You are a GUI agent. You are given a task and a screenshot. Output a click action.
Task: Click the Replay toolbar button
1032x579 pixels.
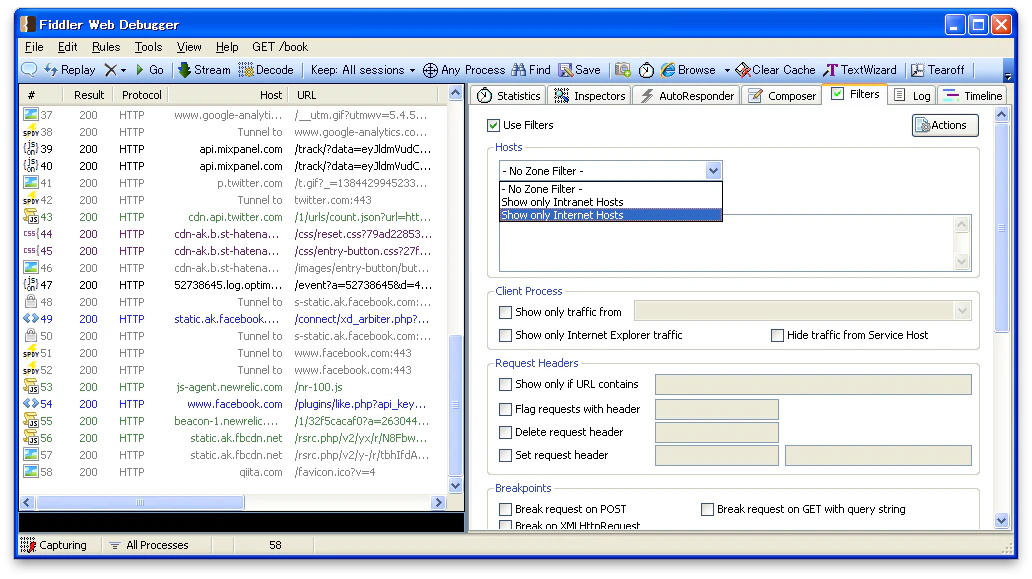pyautogui.click(x=70, y=70)
